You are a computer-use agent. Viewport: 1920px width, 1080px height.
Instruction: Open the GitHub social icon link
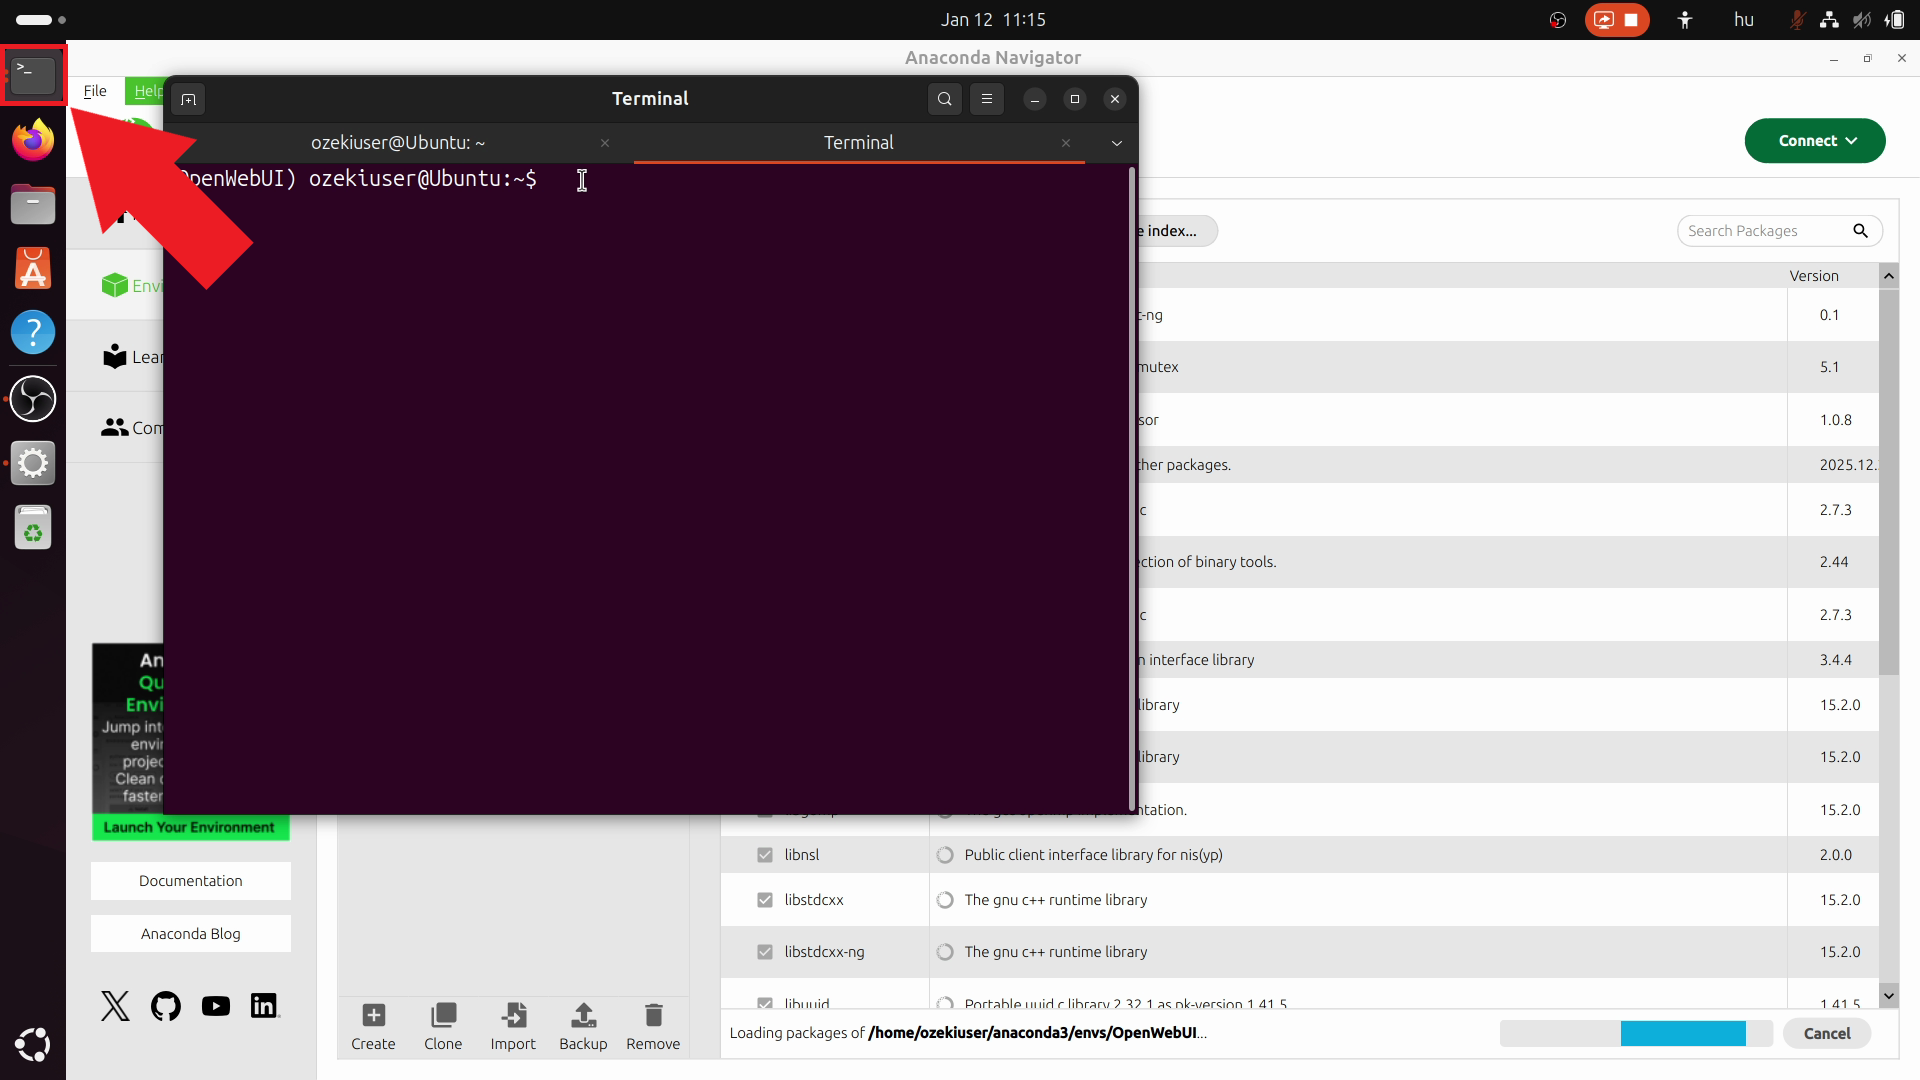(x=166, y=1006)
